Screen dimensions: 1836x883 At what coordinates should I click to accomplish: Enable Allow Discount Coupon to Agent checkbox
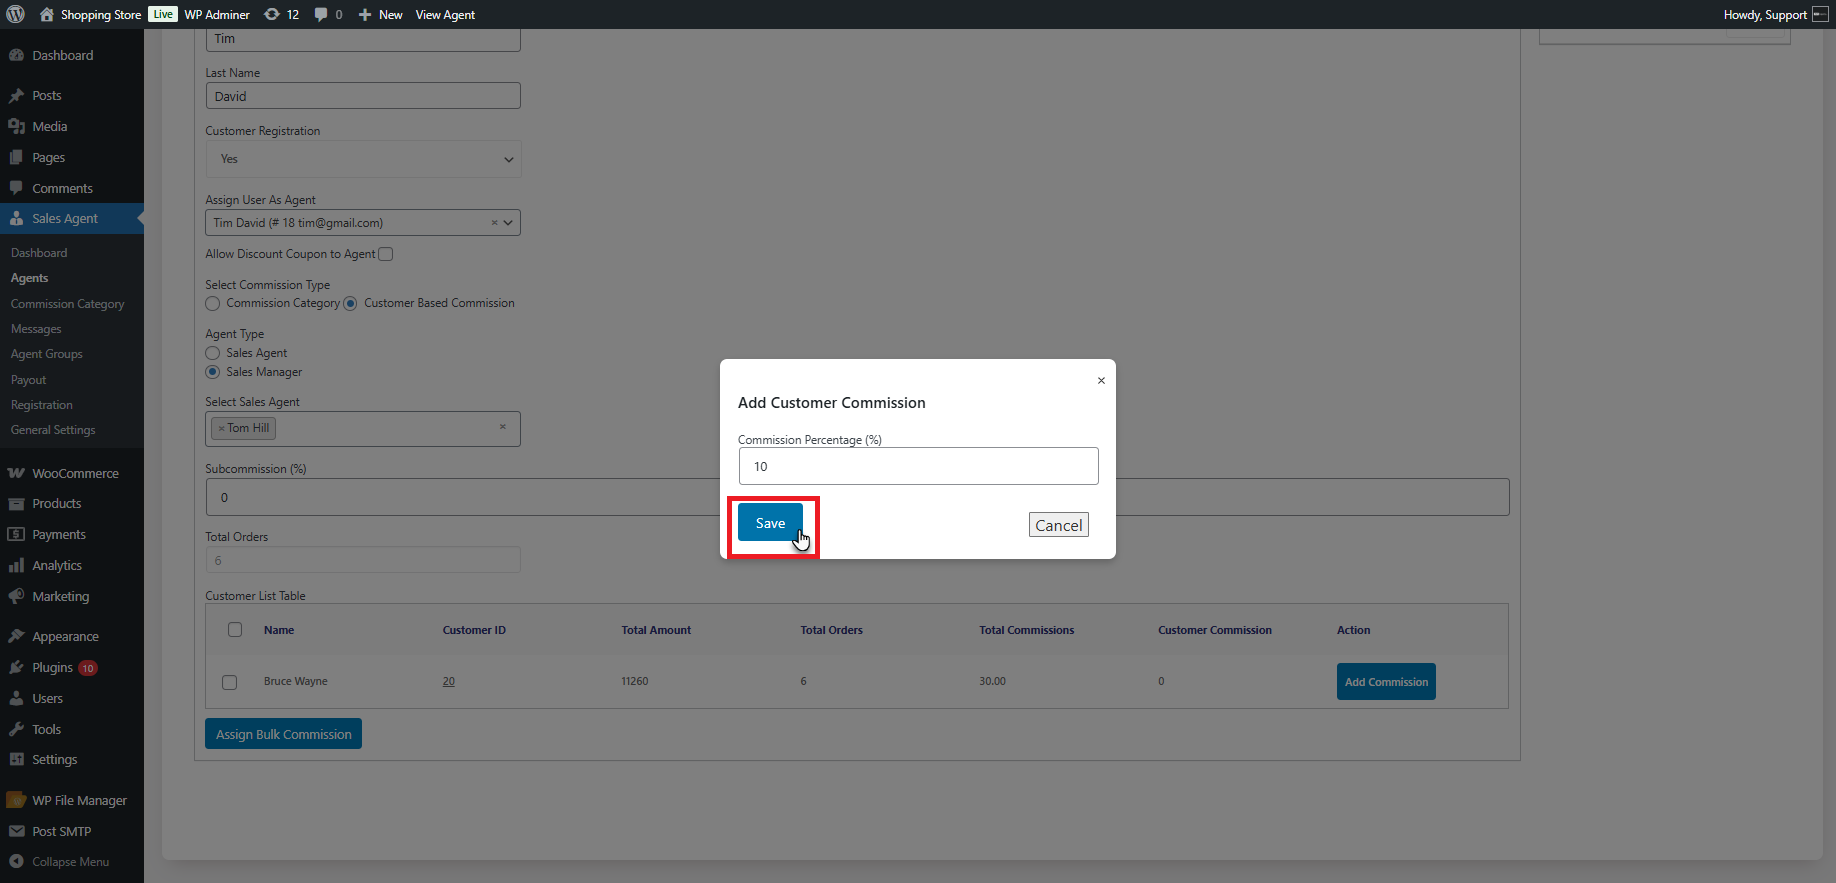386,254
